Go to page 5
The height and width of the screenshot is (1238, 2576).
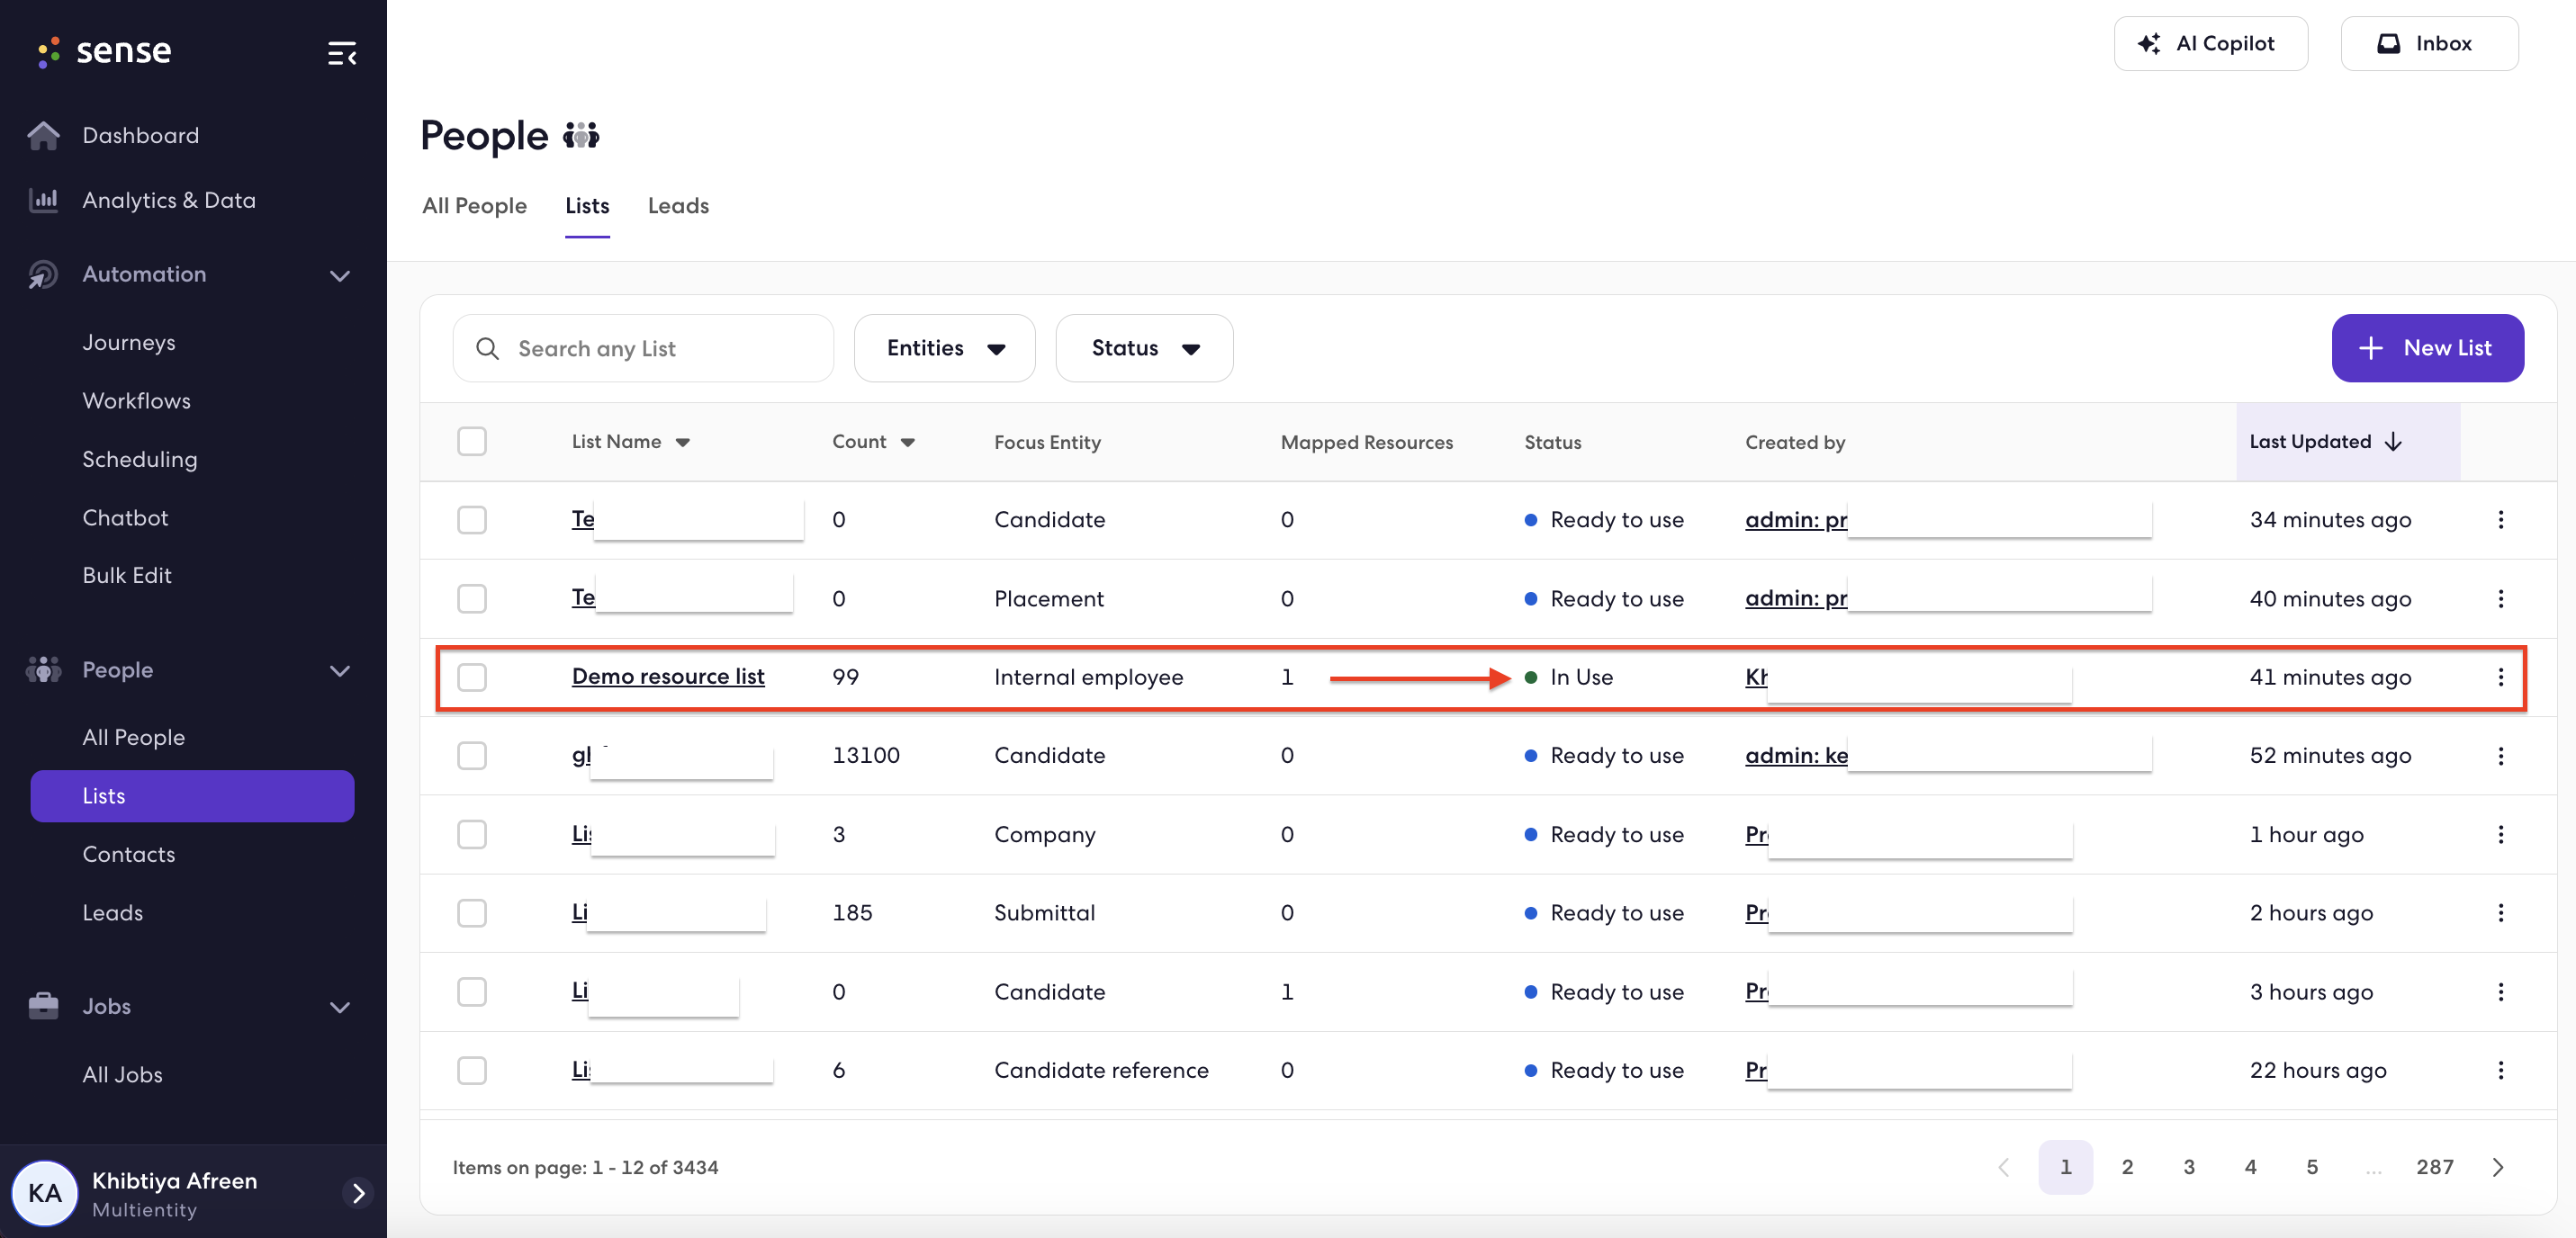(x=2312, y=1167)
